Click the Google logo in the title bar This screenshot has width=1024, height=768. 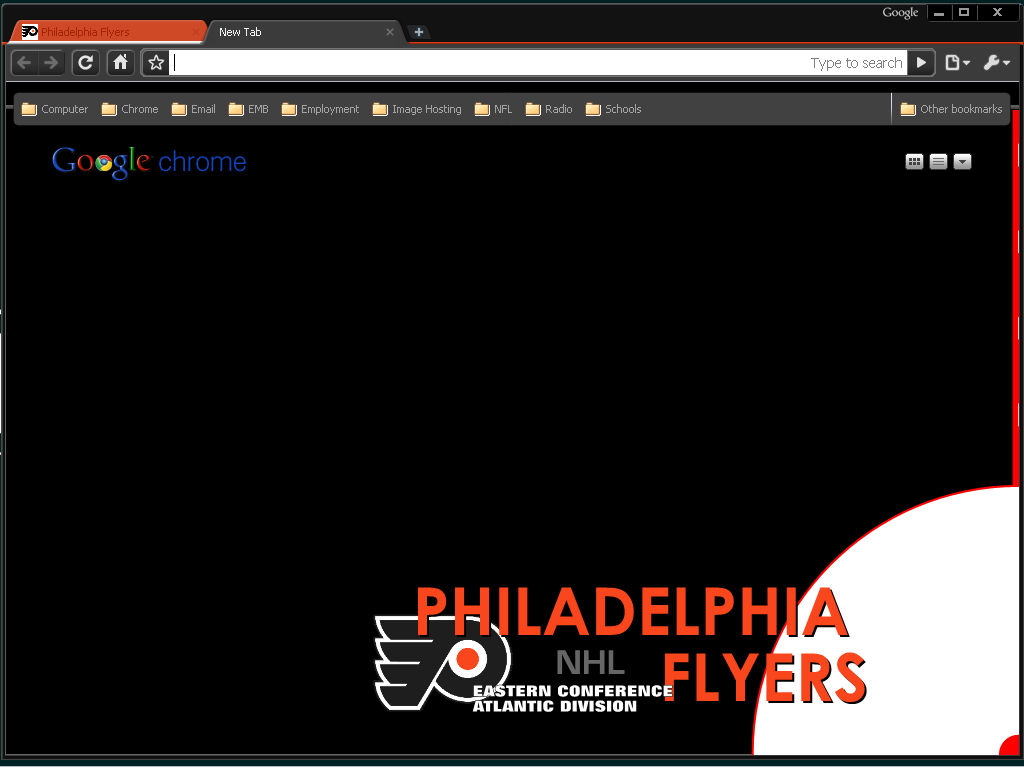(899, 12)
